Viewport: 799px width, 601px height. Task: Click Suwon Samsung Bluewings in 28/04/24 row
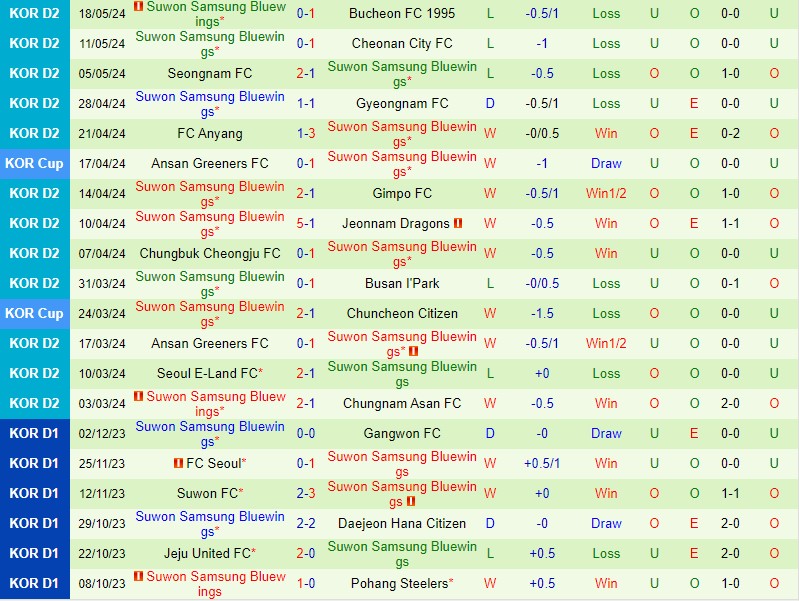(x=210, y=103)
